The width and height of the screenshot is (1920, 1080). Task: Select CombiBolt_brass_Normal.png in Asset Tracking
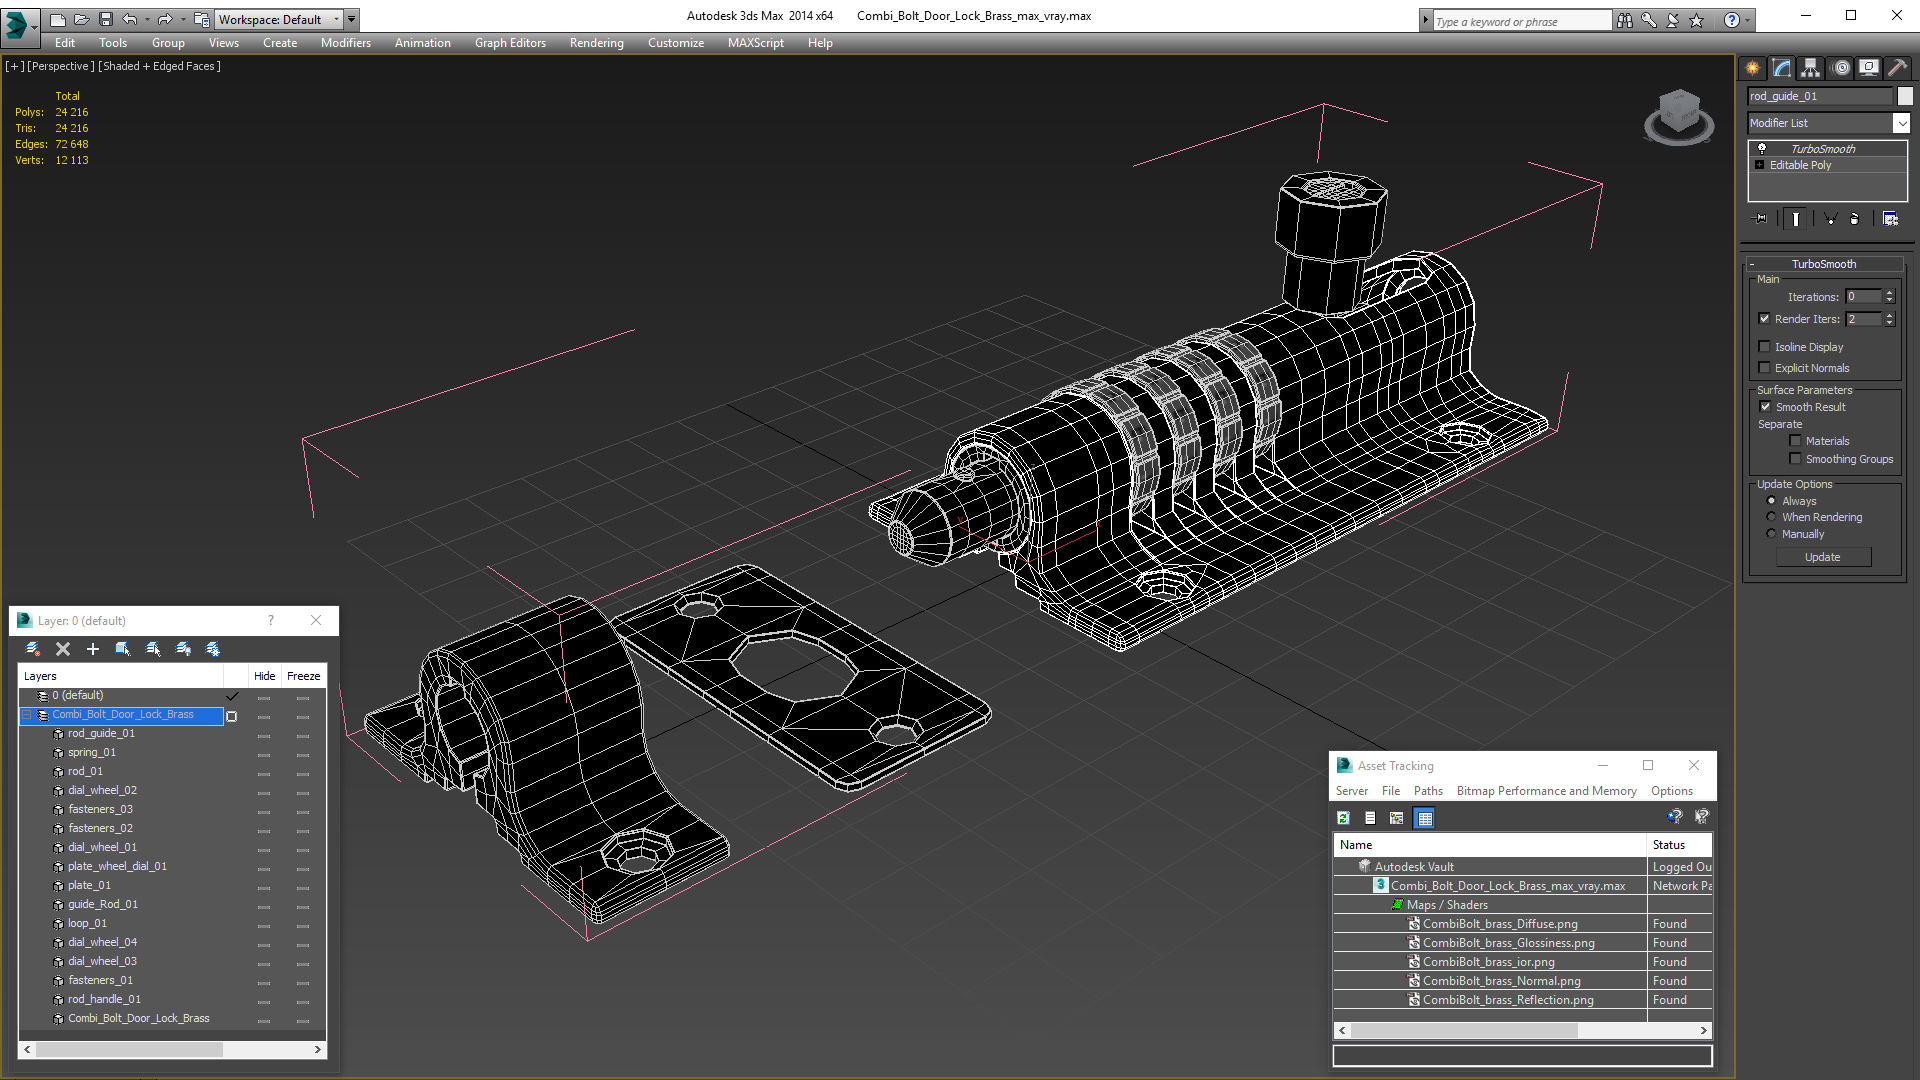click(1501, 981)
